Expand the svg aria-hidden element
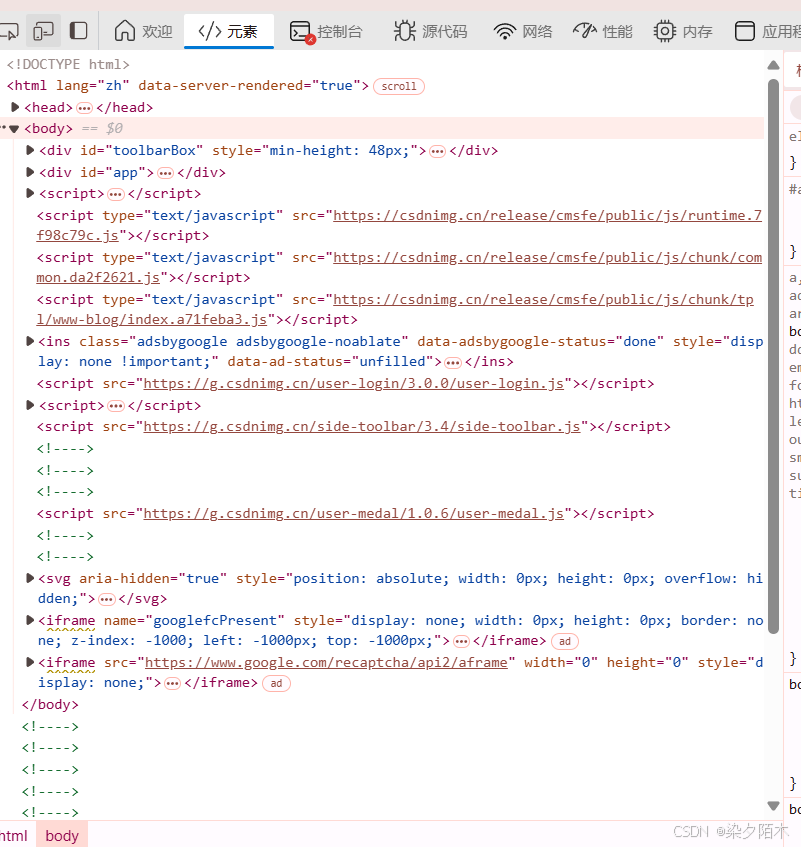The image size is (801, 847). 30,578
